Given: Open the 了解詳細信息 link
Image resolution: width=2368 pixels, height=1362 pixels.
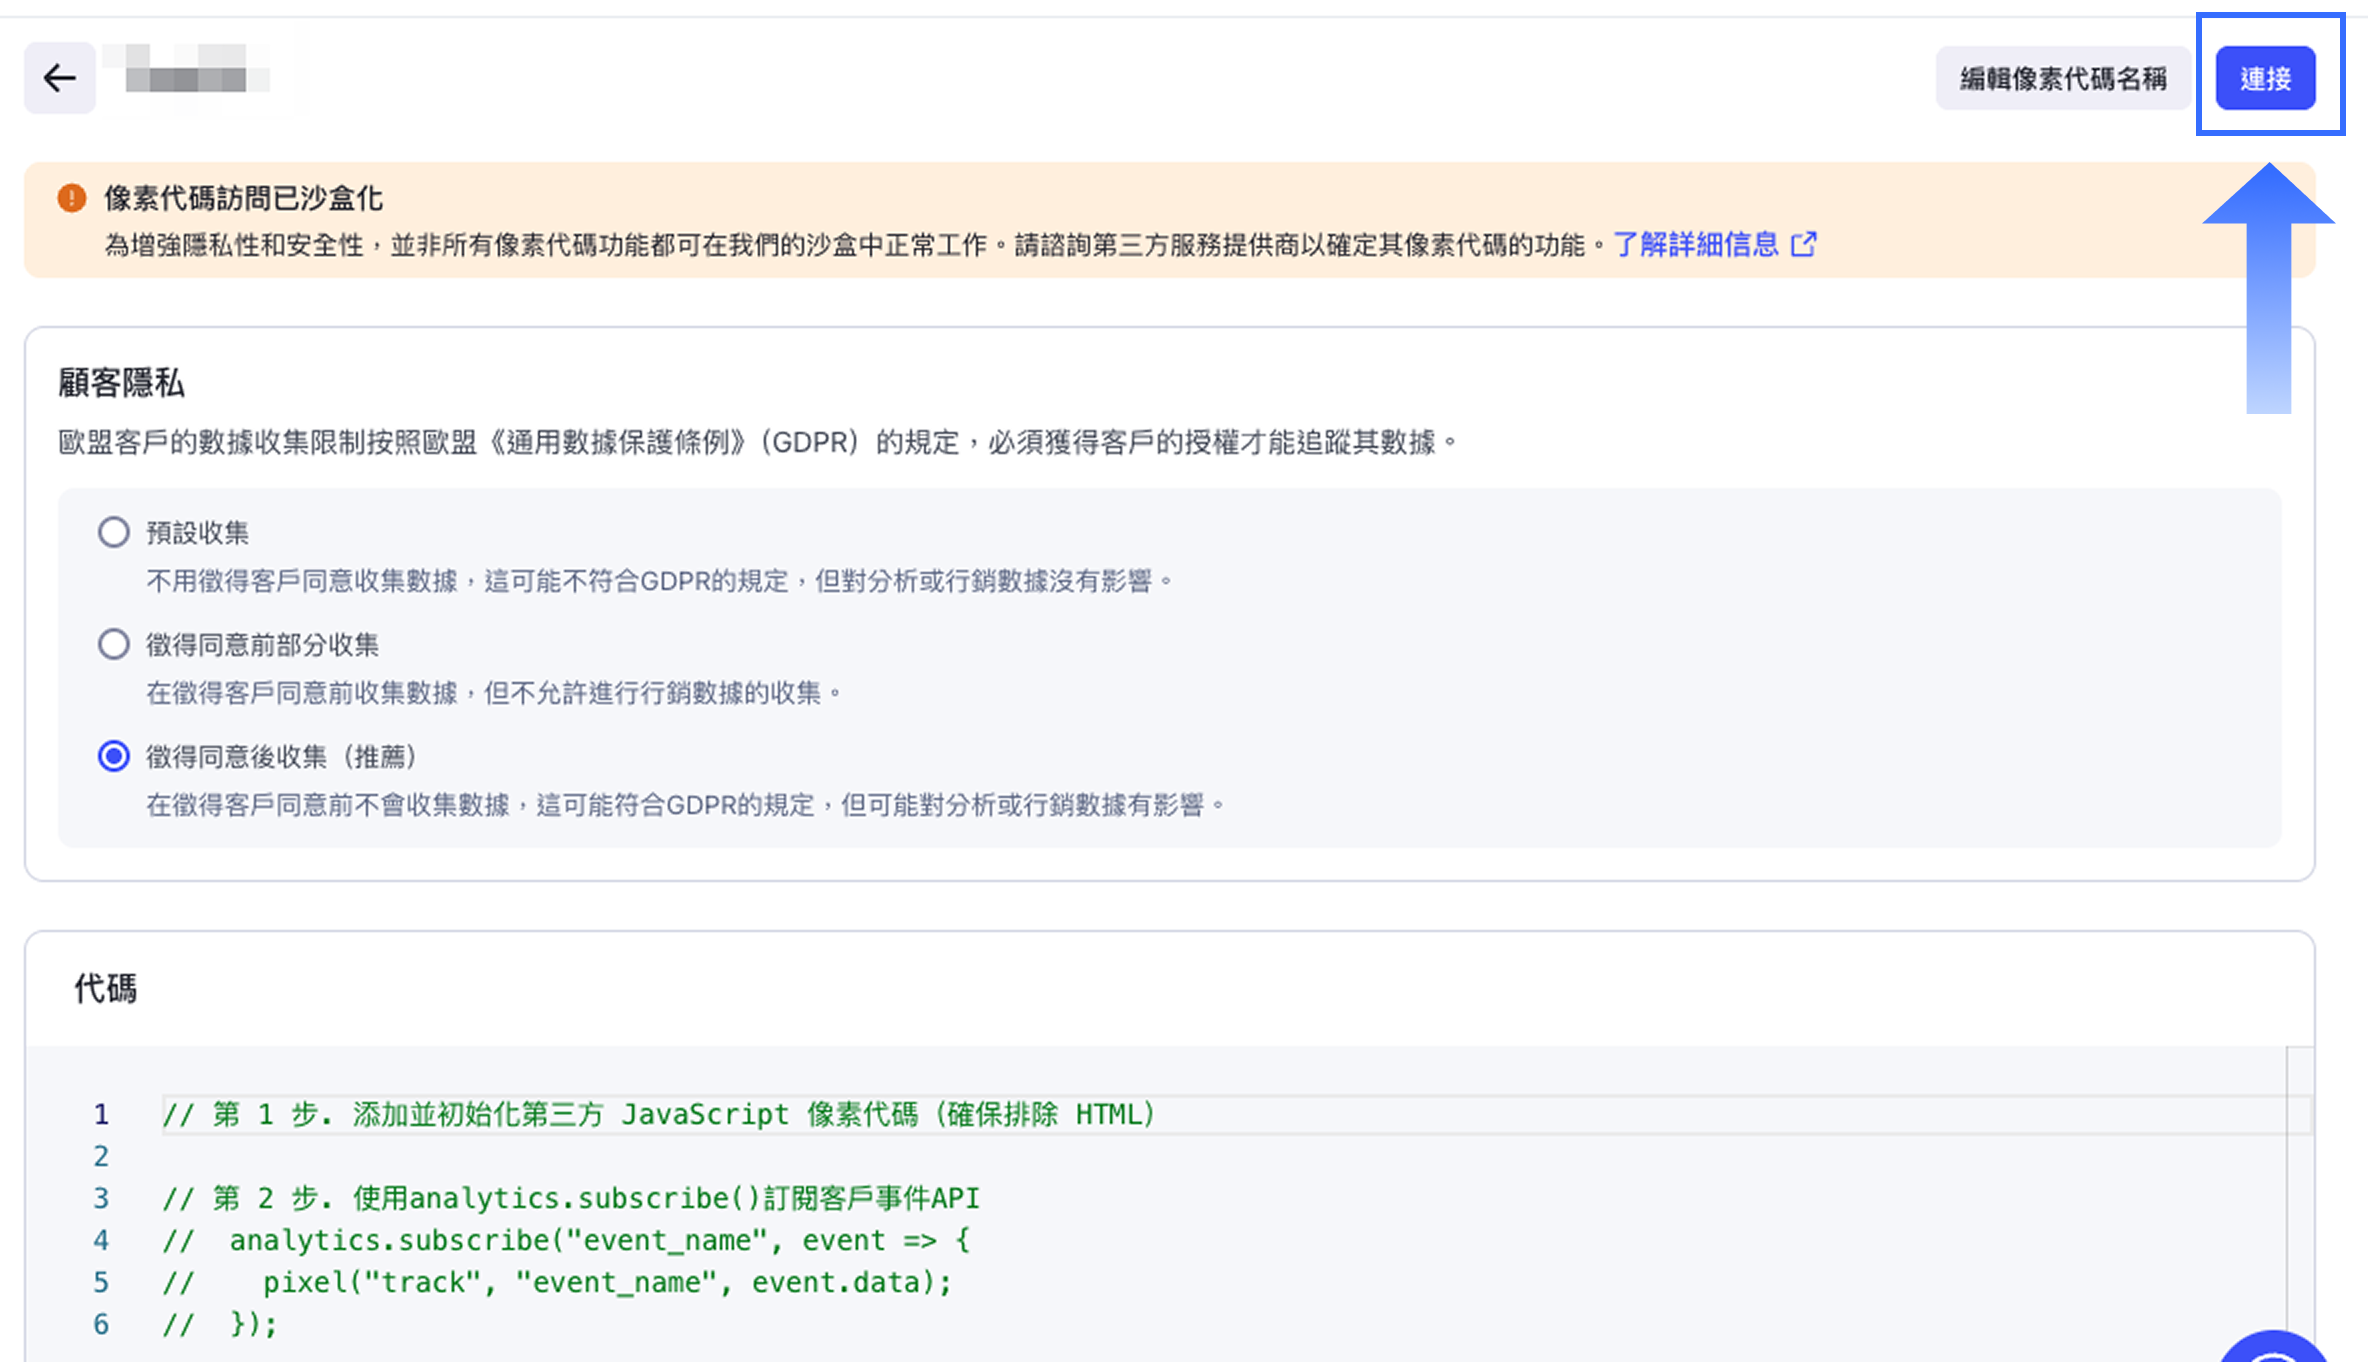Looking at the screenshot, I should tap(1696, 245).
